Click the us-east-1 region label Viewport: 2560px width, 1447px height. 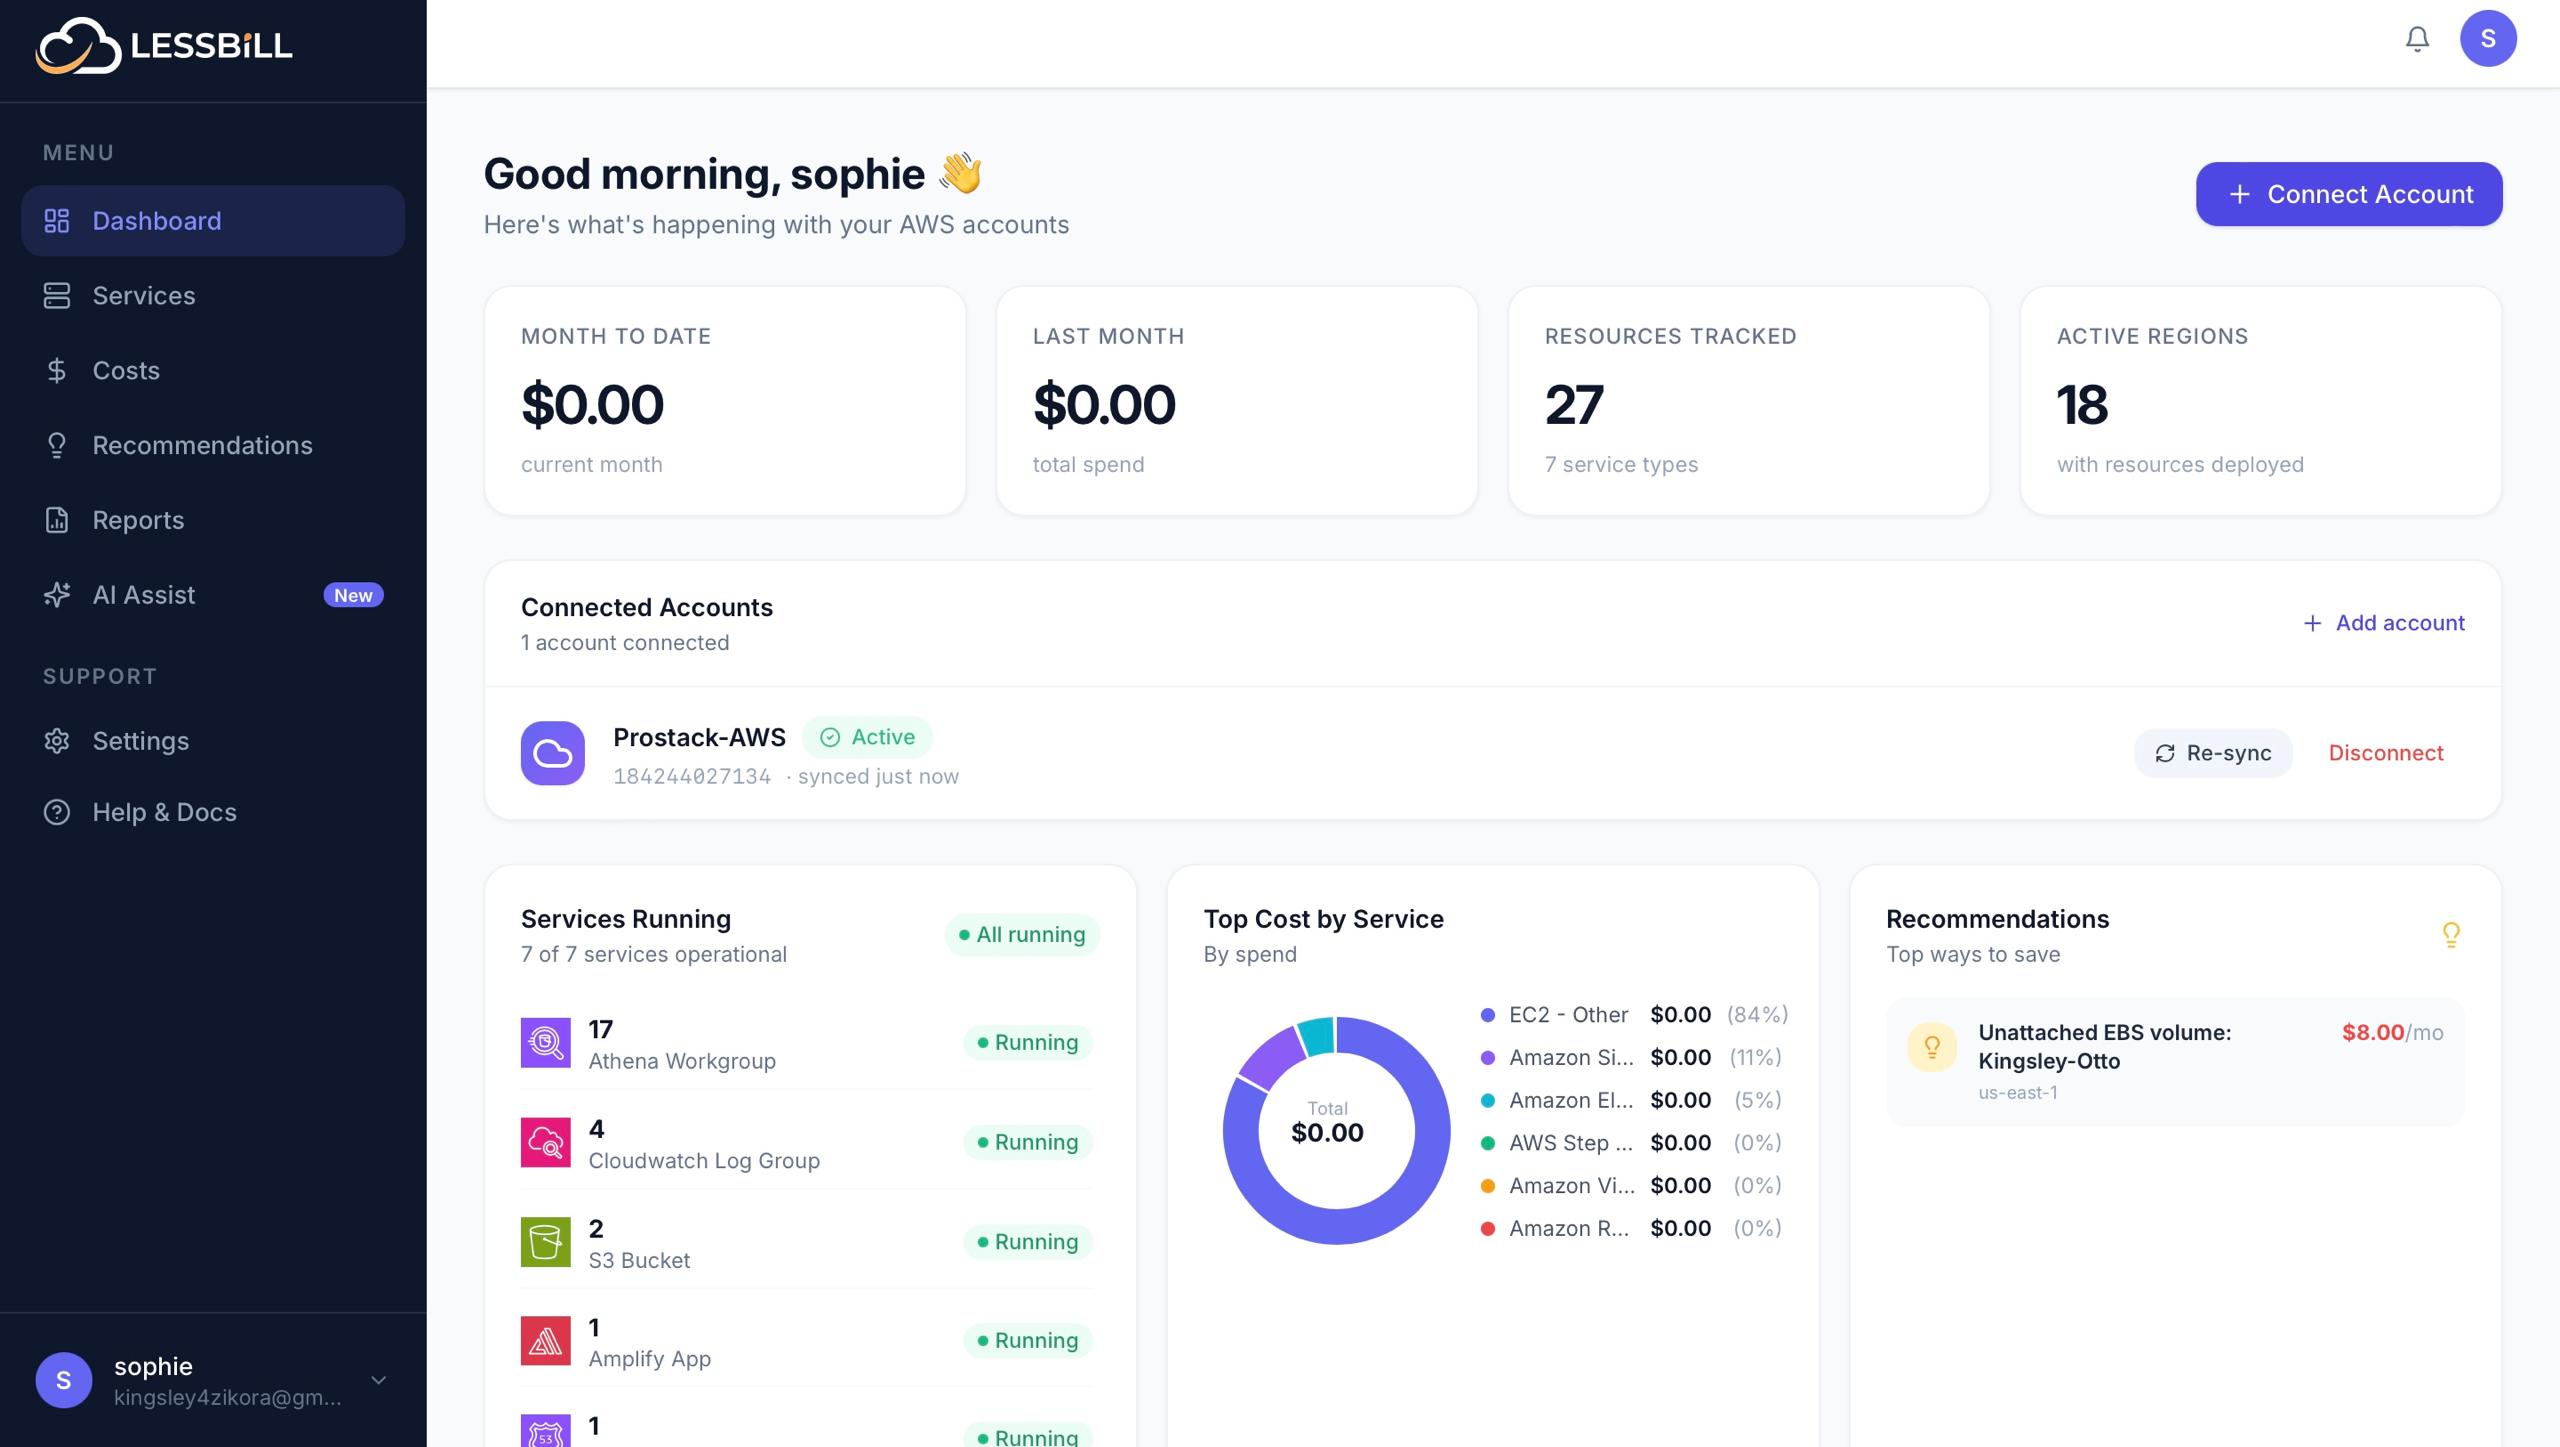tap(2018, 1093)
